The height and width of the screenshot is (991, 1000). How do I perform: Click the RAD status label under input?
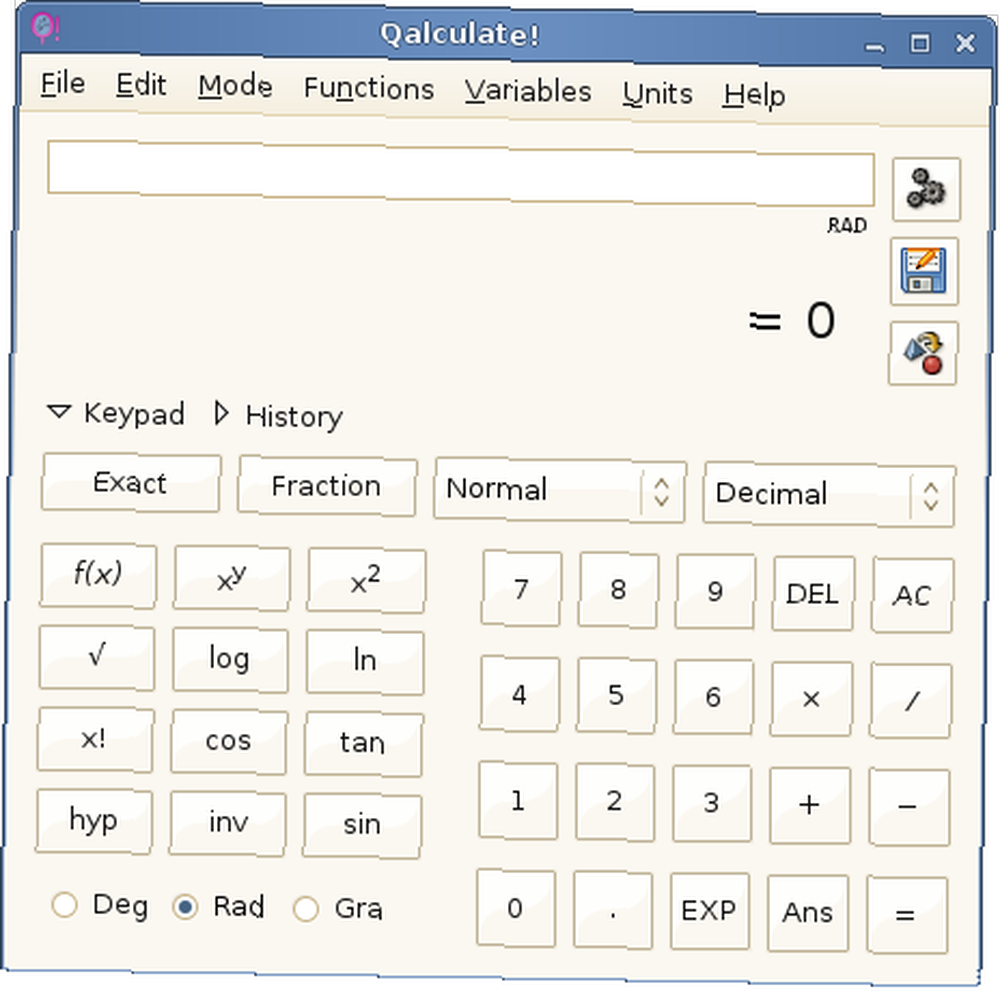coord(847,225)
